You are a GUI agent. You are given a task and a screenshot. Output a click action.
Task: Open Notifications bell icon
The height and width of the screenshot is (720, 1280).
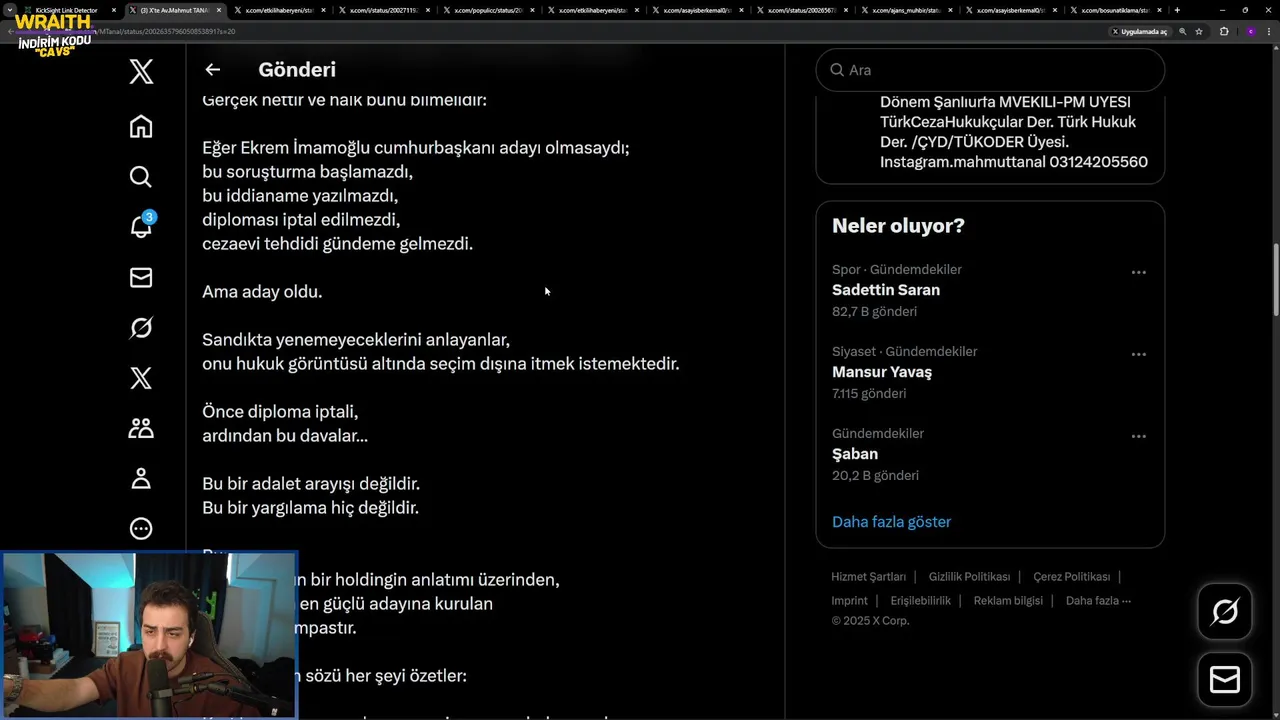(141, 227)
